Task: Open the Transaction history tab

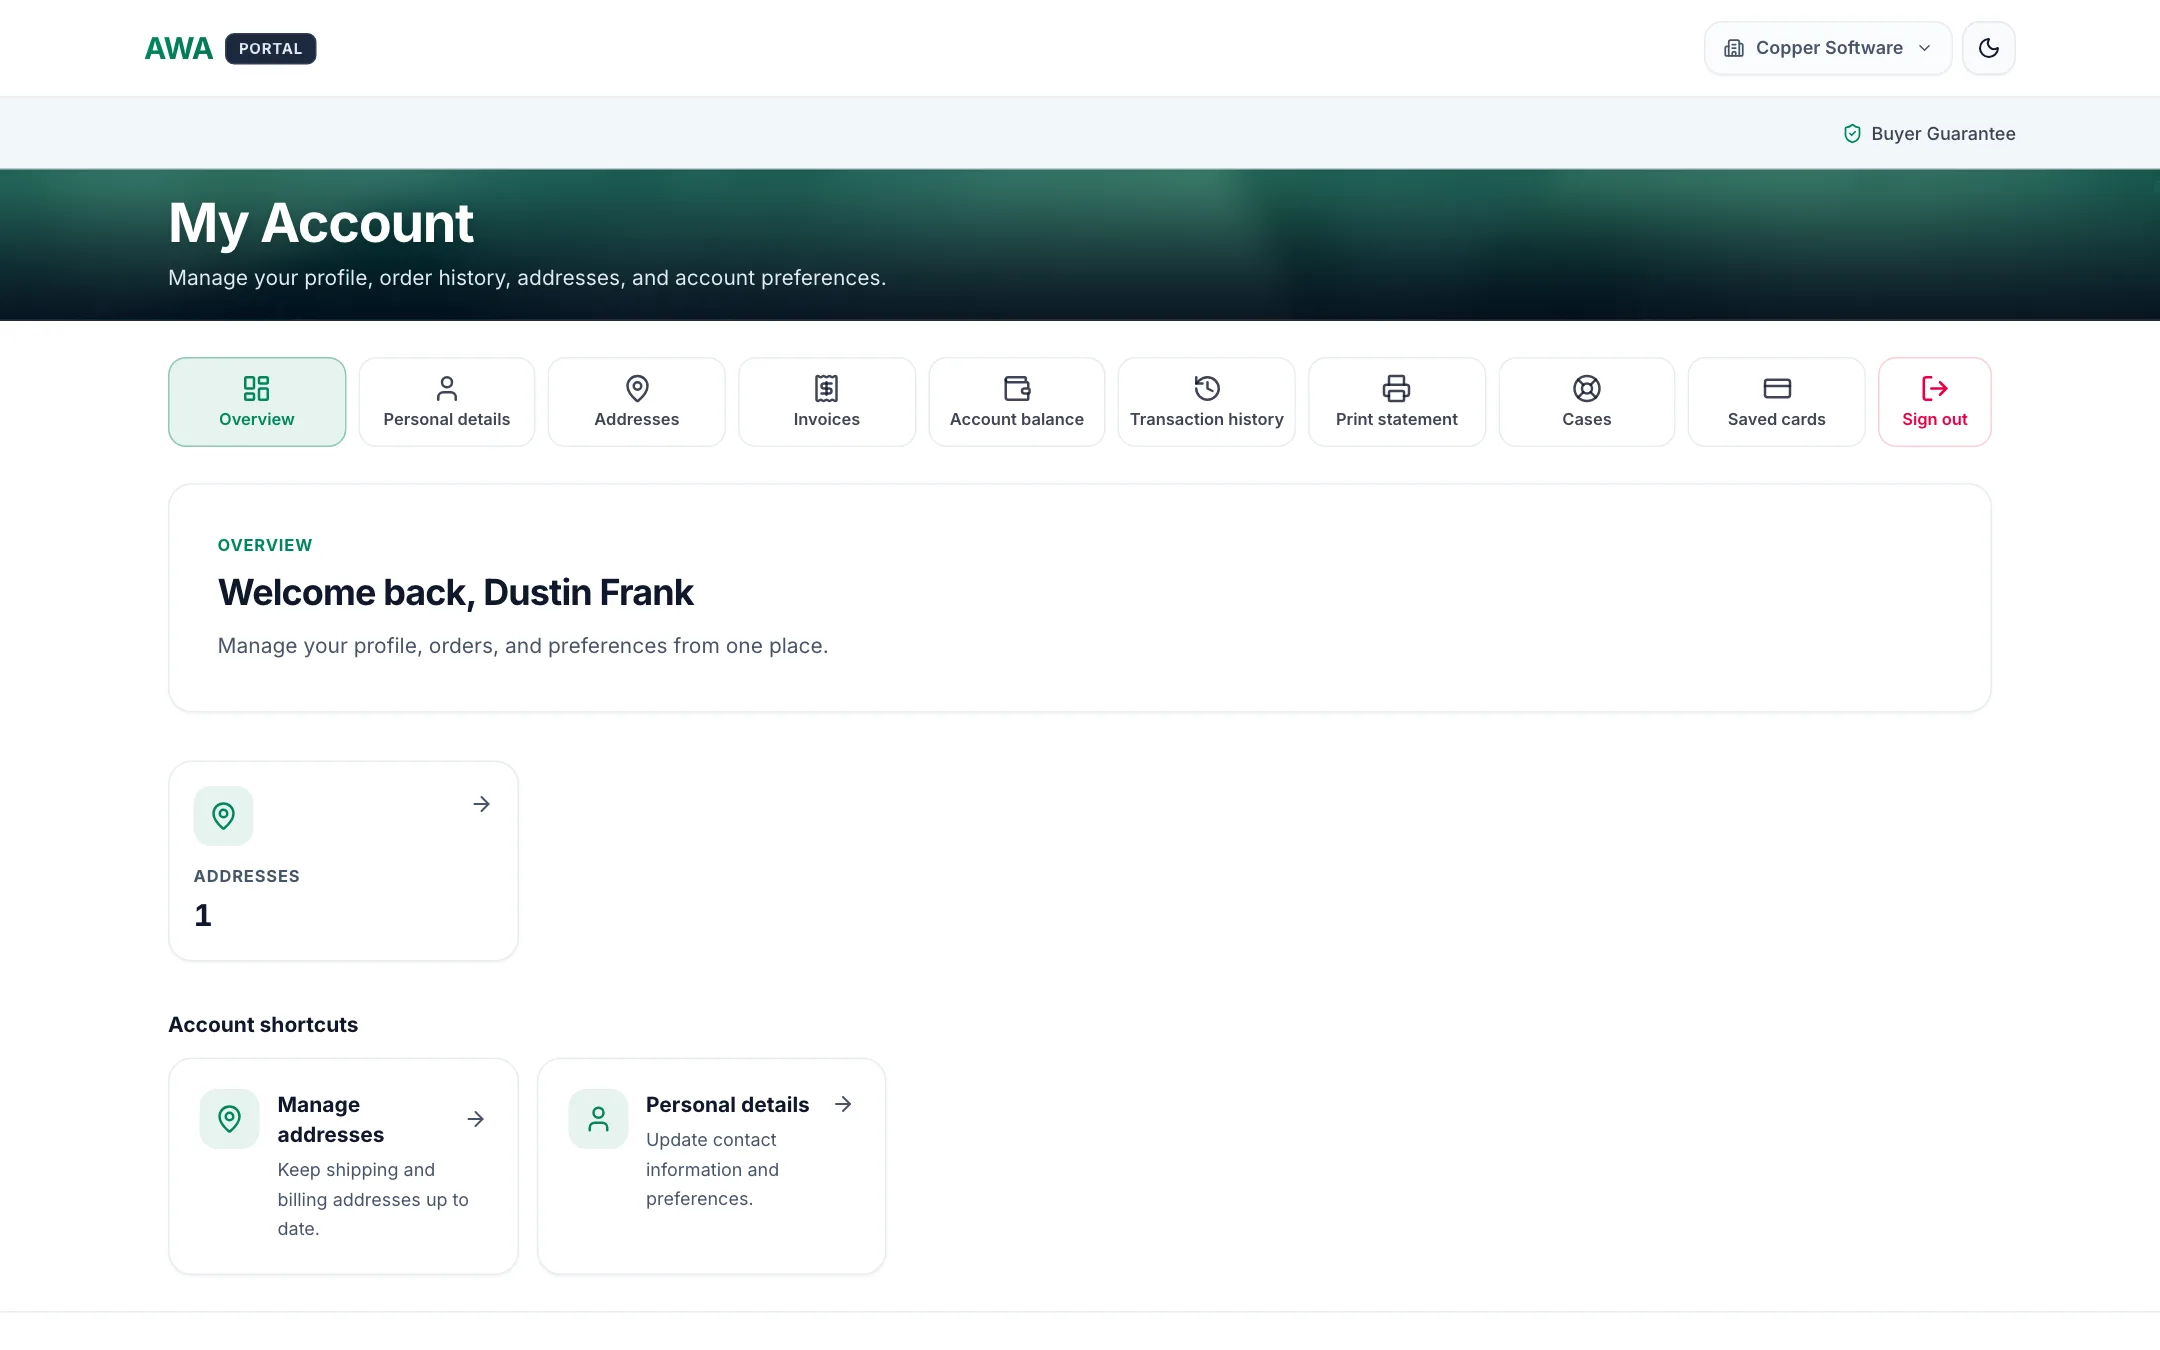Action: tap(1207, 402)
